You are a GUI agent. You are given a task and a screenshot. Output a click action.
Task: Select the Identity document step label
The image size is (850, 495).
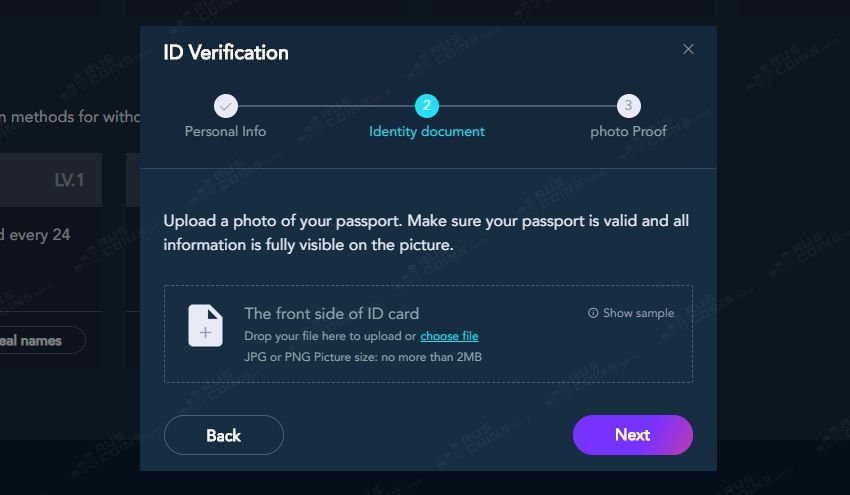427,131
